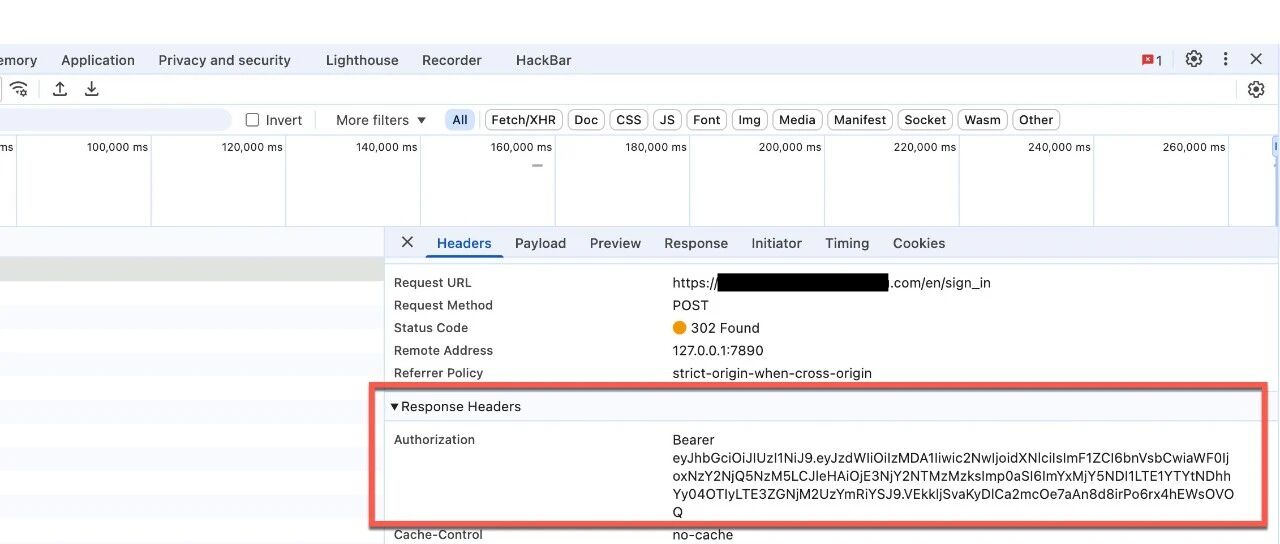Image resolution: width=1280 pixels, height=544 pixels.
Task: Click the network filter text field
Action: 115,120
